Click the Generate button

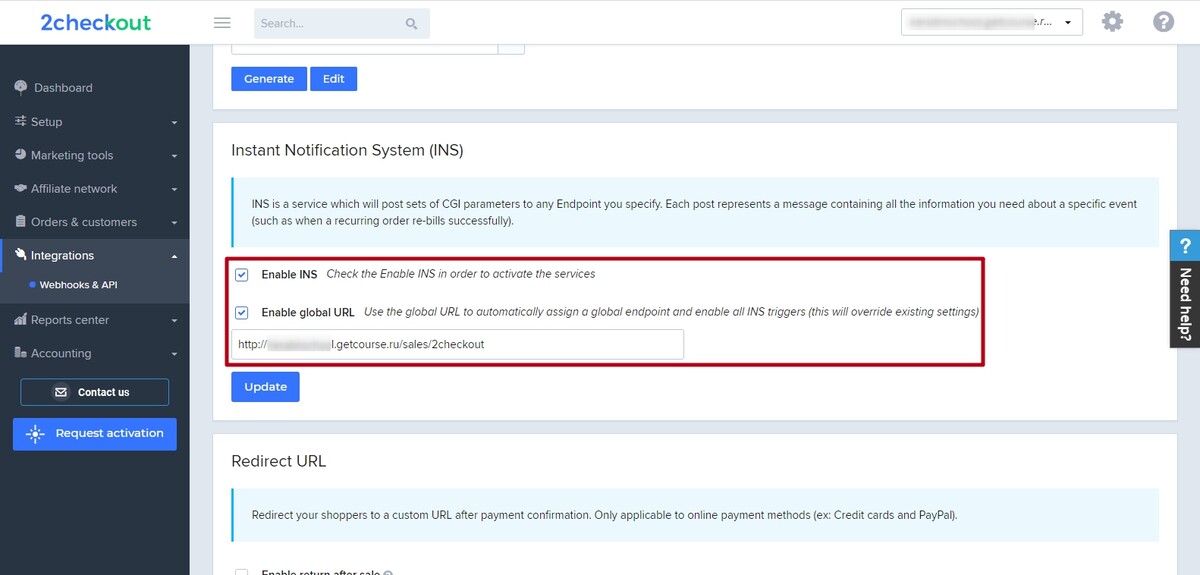269,79
